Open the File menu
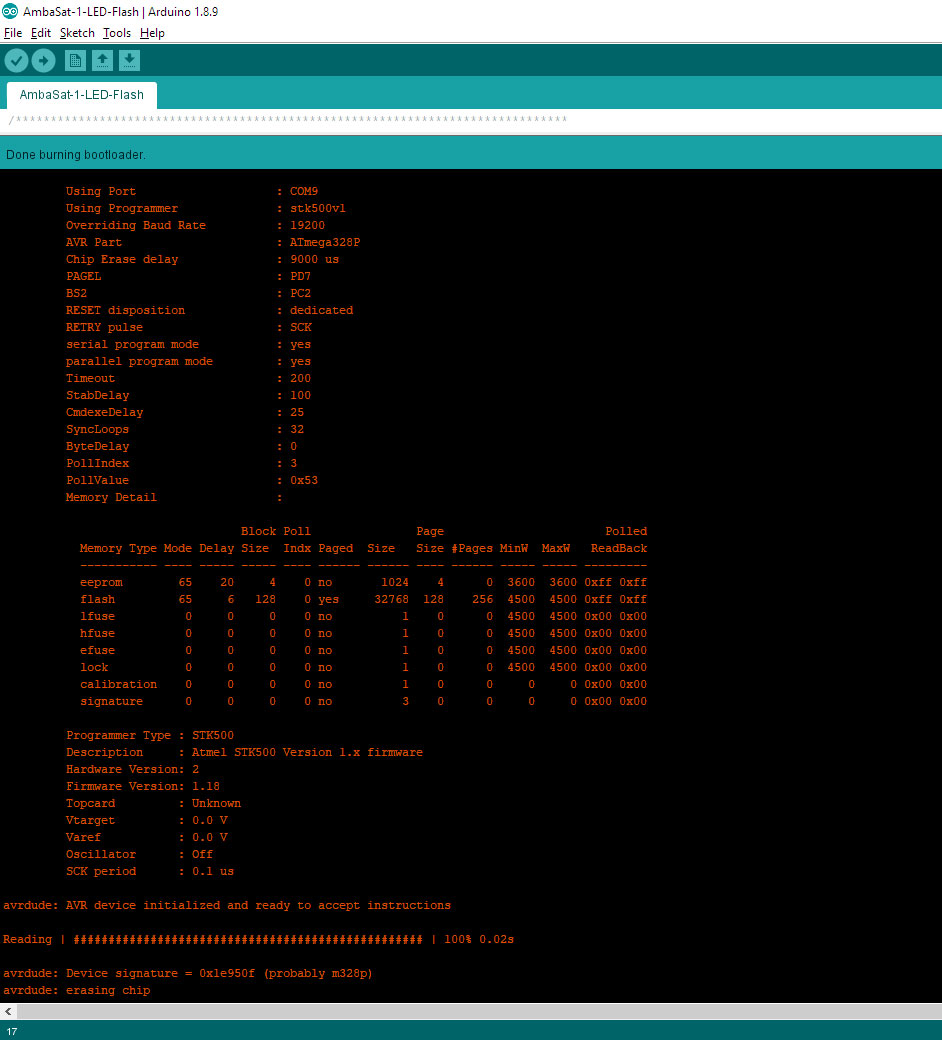This screenshot has width=942, height=1040. tap(13, 33)
